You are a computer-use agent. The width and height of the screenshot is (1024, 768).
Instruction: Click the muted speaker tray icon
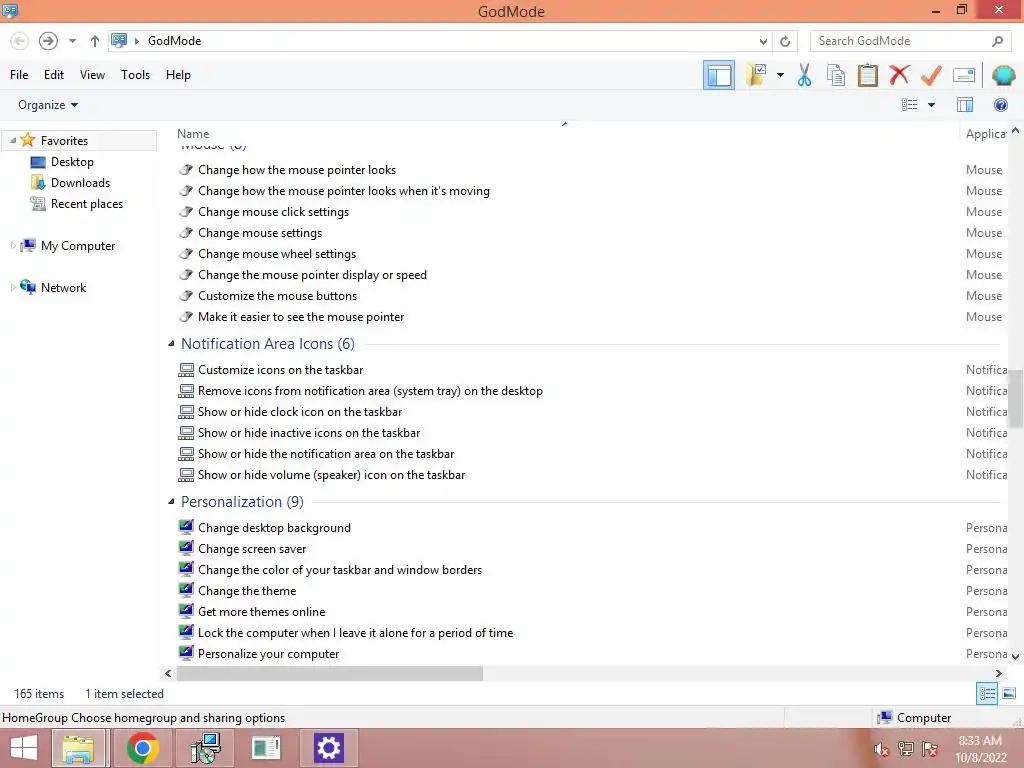coord(881,750)
